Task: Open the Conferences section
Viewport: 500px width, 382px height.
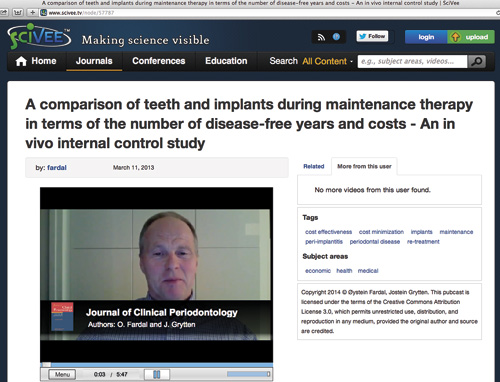Action: (x=159, y=61)
